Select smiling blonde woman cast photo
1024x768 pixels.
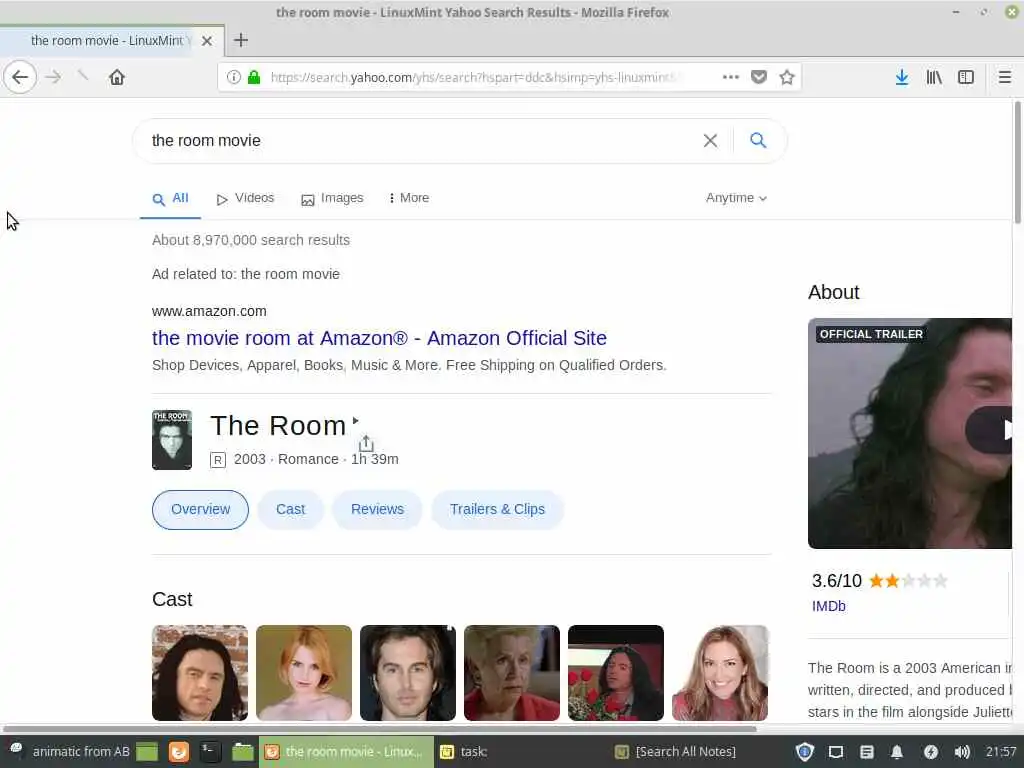tap(720, 673)
